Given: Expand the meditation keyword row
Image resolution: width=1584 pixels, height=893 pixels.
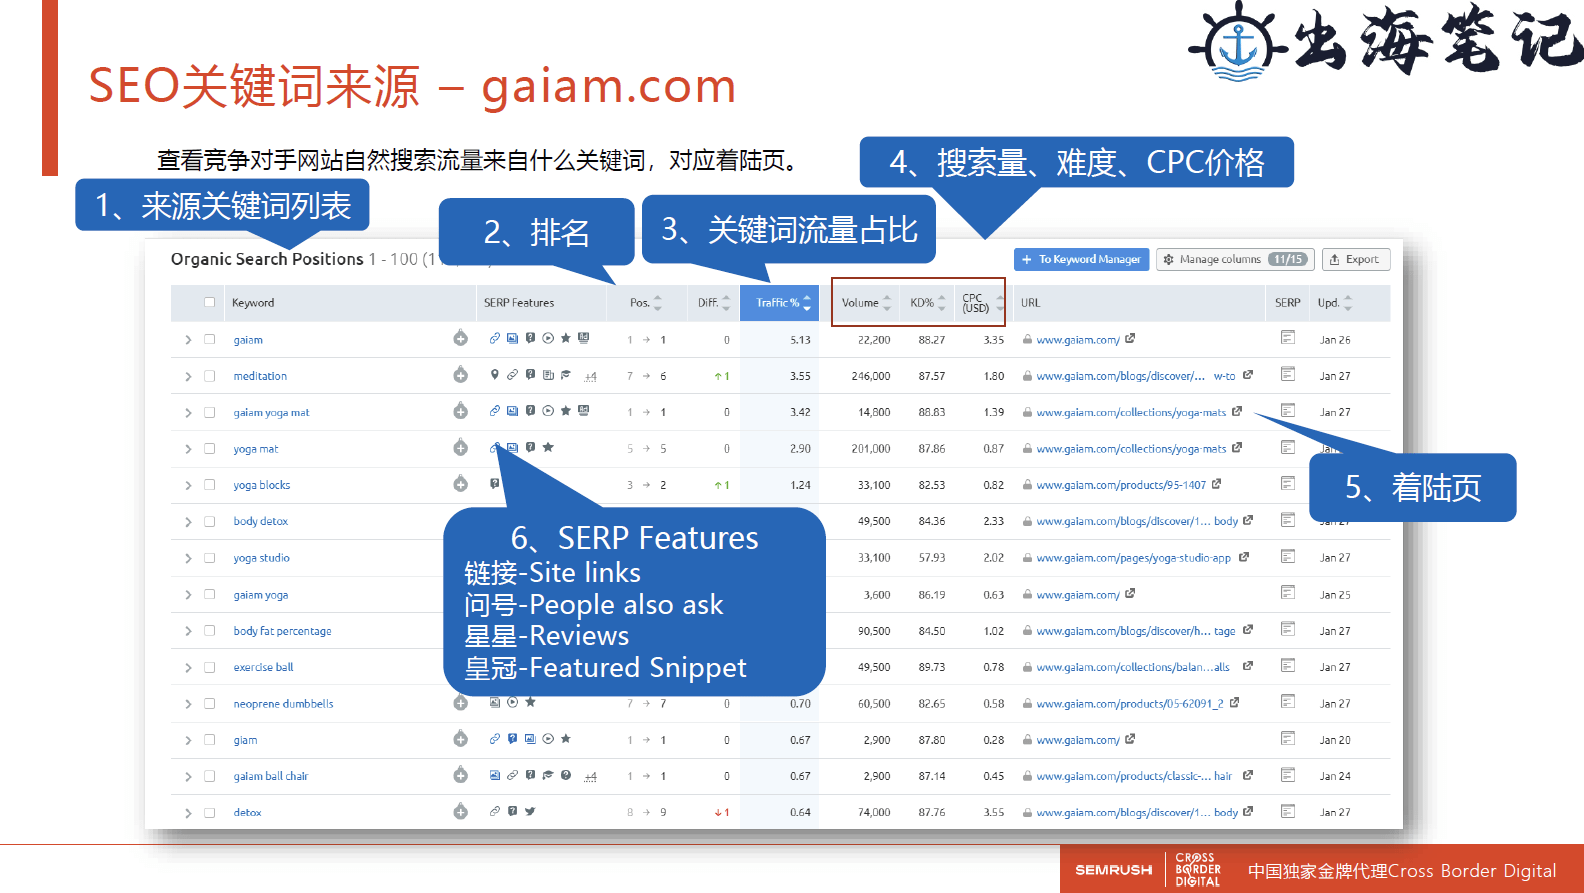Looking at the screenshot, I should [x=187, y=376].
